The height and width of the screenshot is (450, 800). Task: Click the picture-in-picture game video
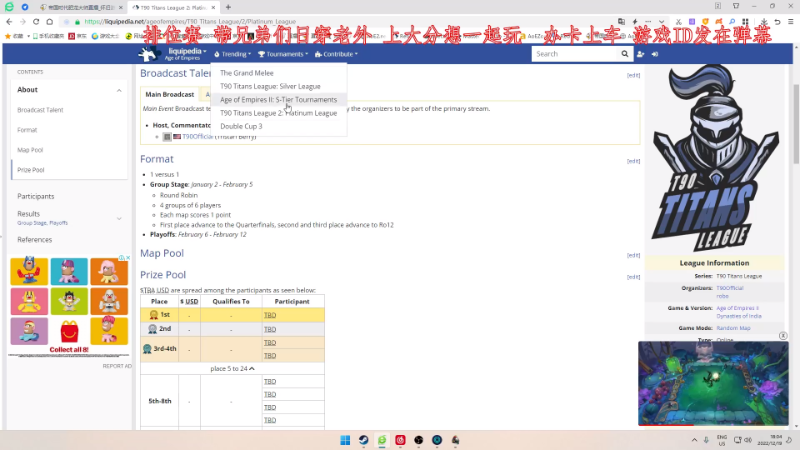click(713, 384)
